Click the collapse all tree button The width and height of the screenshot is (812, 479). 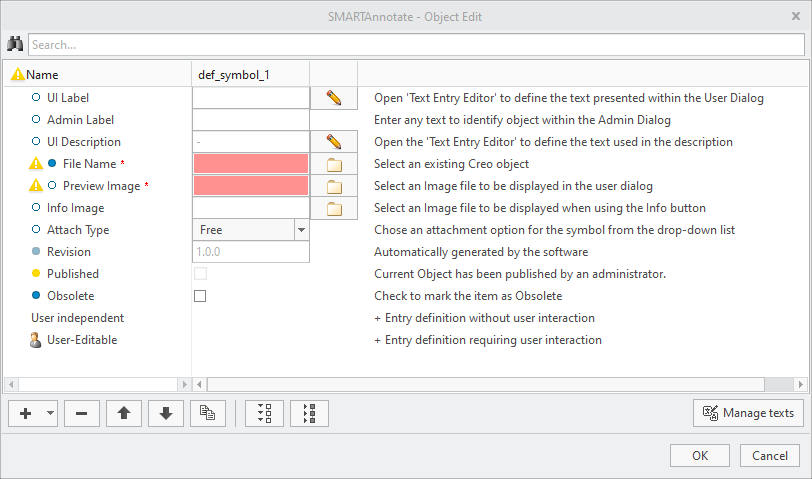point(309,413)
